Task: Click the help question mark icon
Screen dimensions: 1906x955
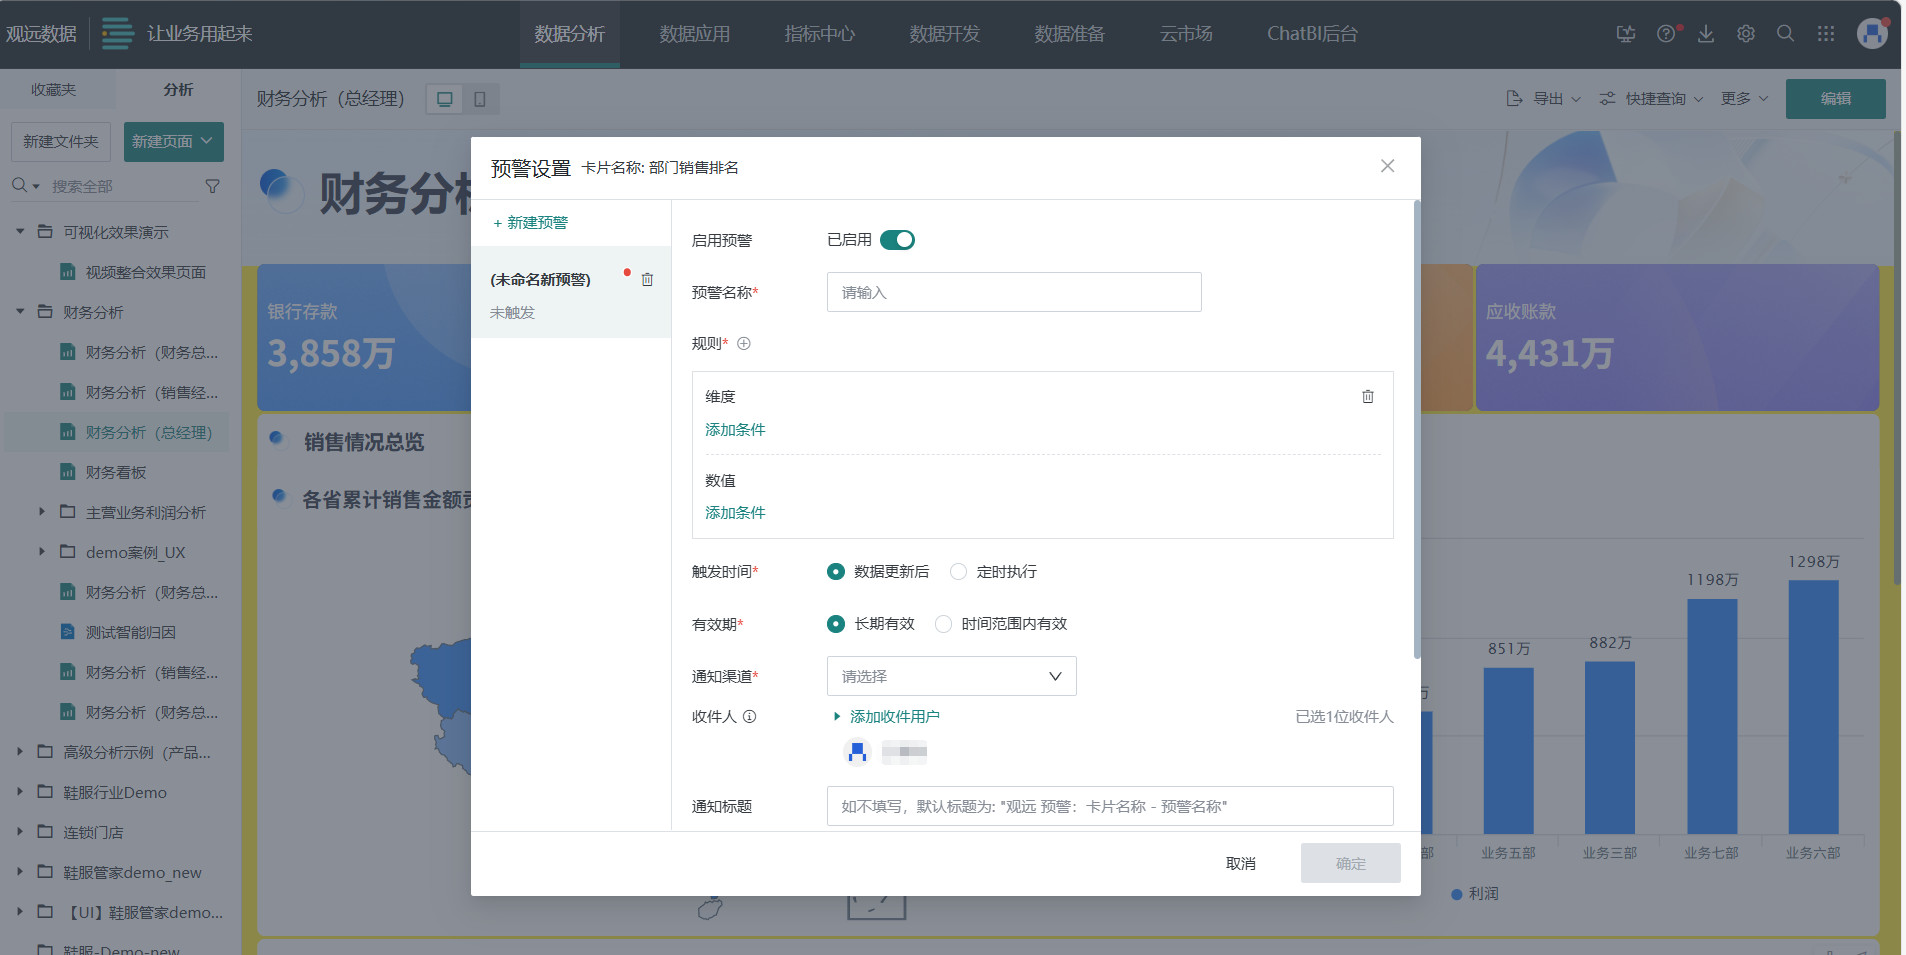Action: pos(1666,33)
